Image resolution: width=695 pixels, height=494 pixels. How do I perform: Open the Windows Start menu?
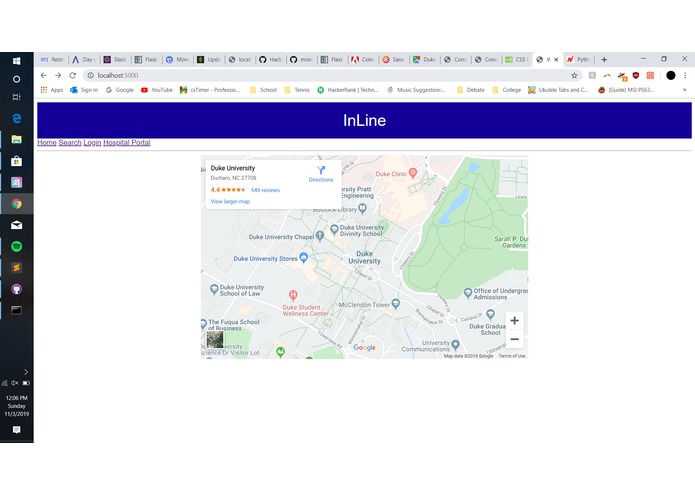(x=16, y=61)
